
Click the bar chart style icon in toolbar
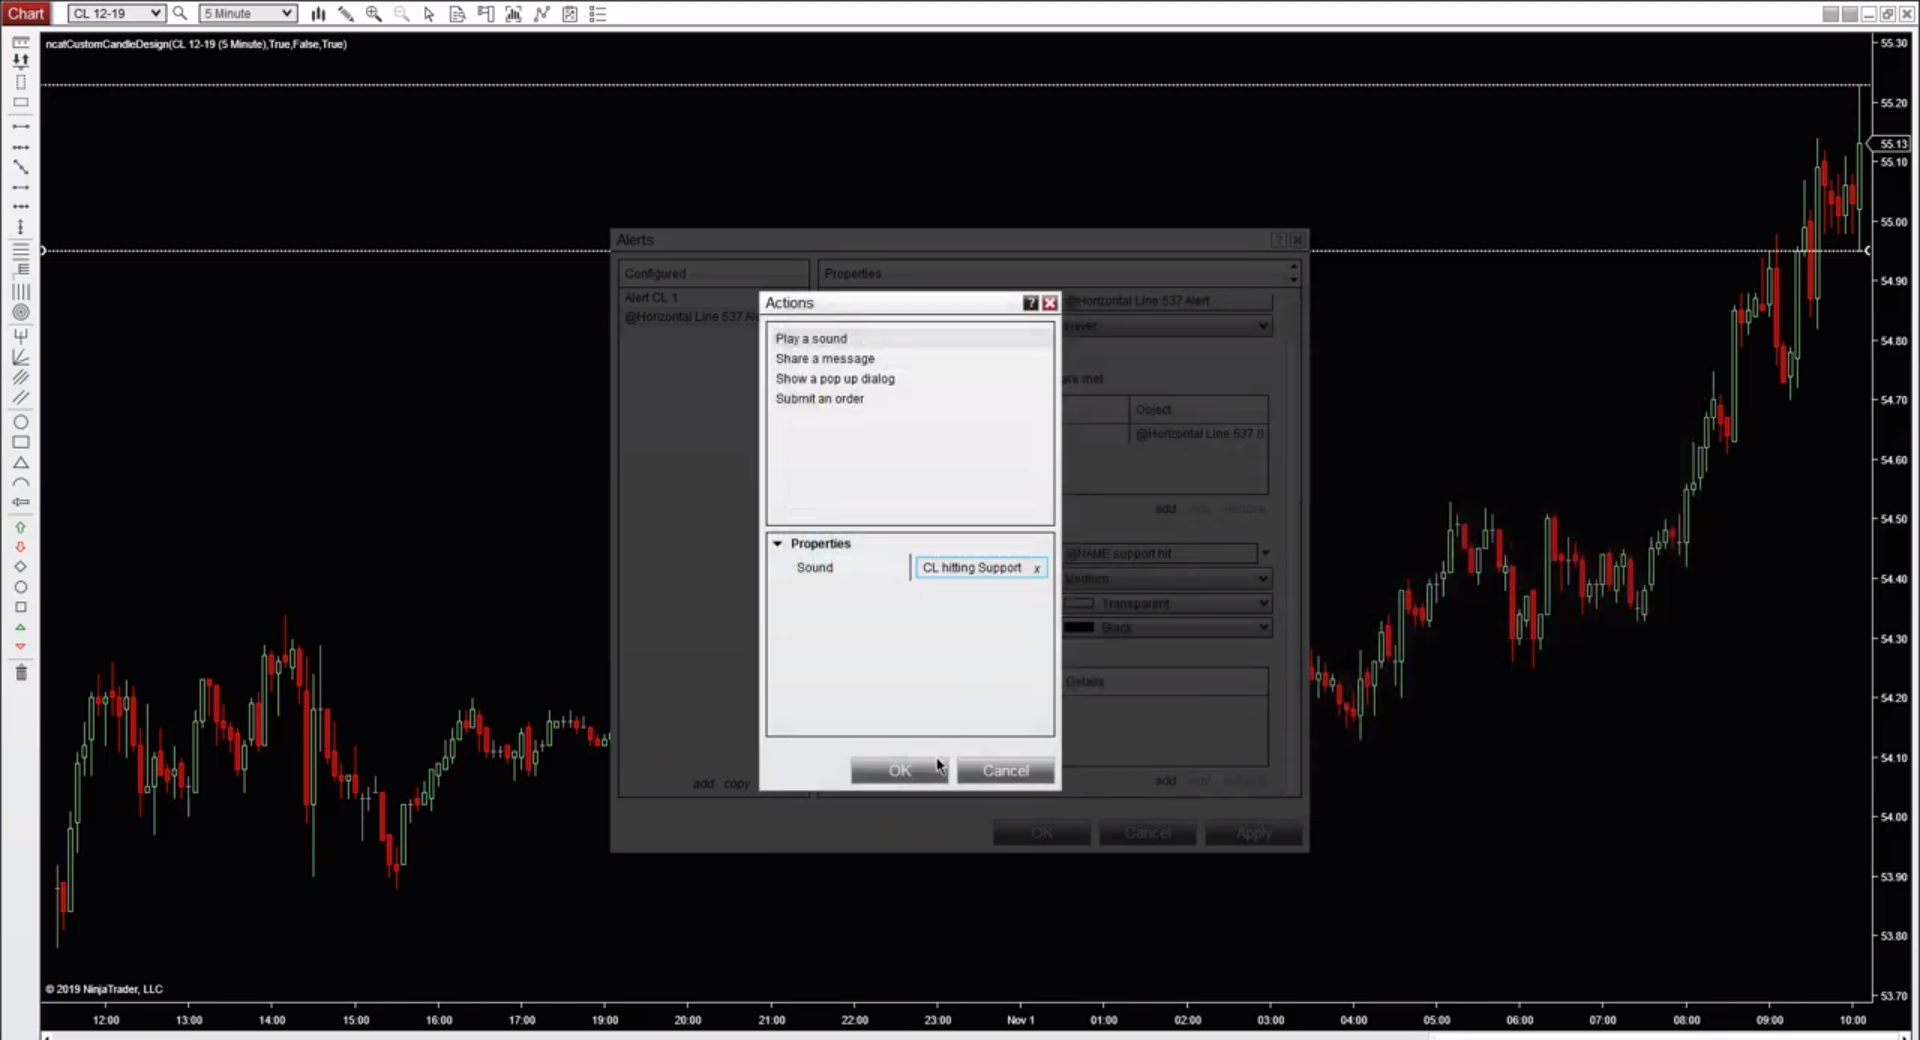(x=318, y=14)
